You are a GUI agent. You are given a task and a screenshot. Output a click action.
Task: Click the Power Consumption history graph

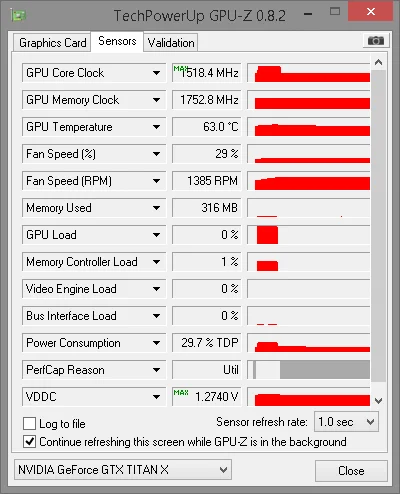coord(309,343)
